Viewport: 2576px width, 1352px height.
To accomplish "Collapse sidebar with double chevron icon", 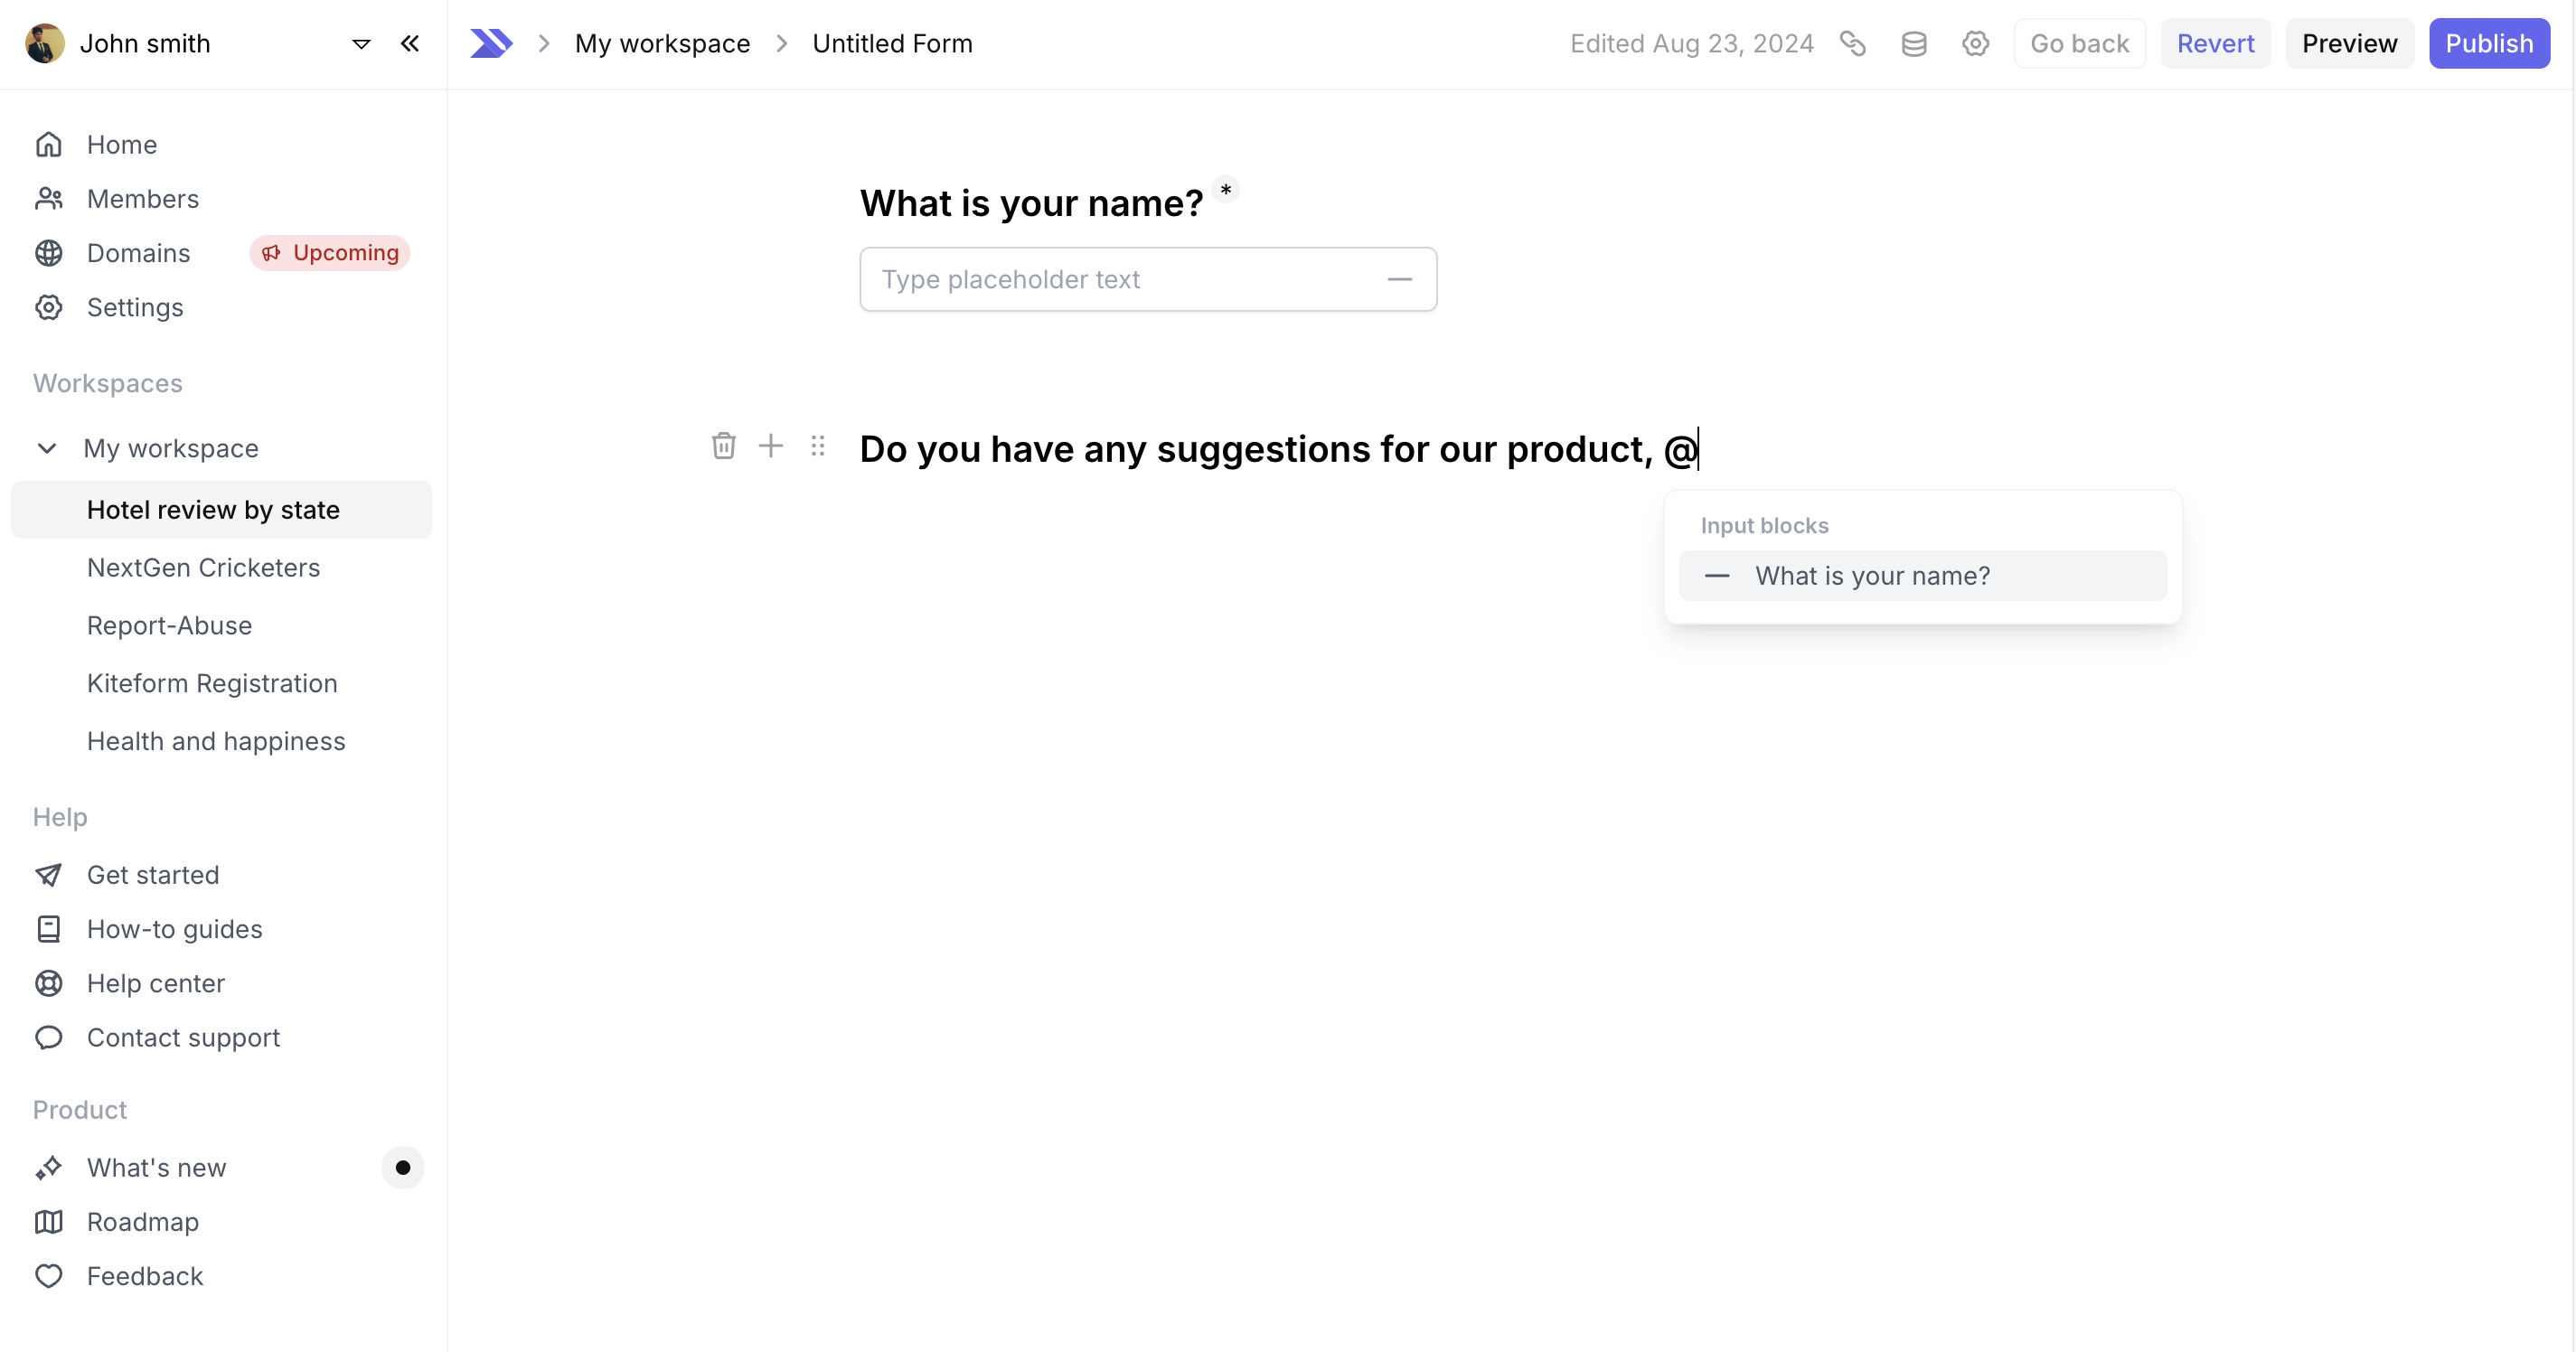I will [x=409, y=44].
